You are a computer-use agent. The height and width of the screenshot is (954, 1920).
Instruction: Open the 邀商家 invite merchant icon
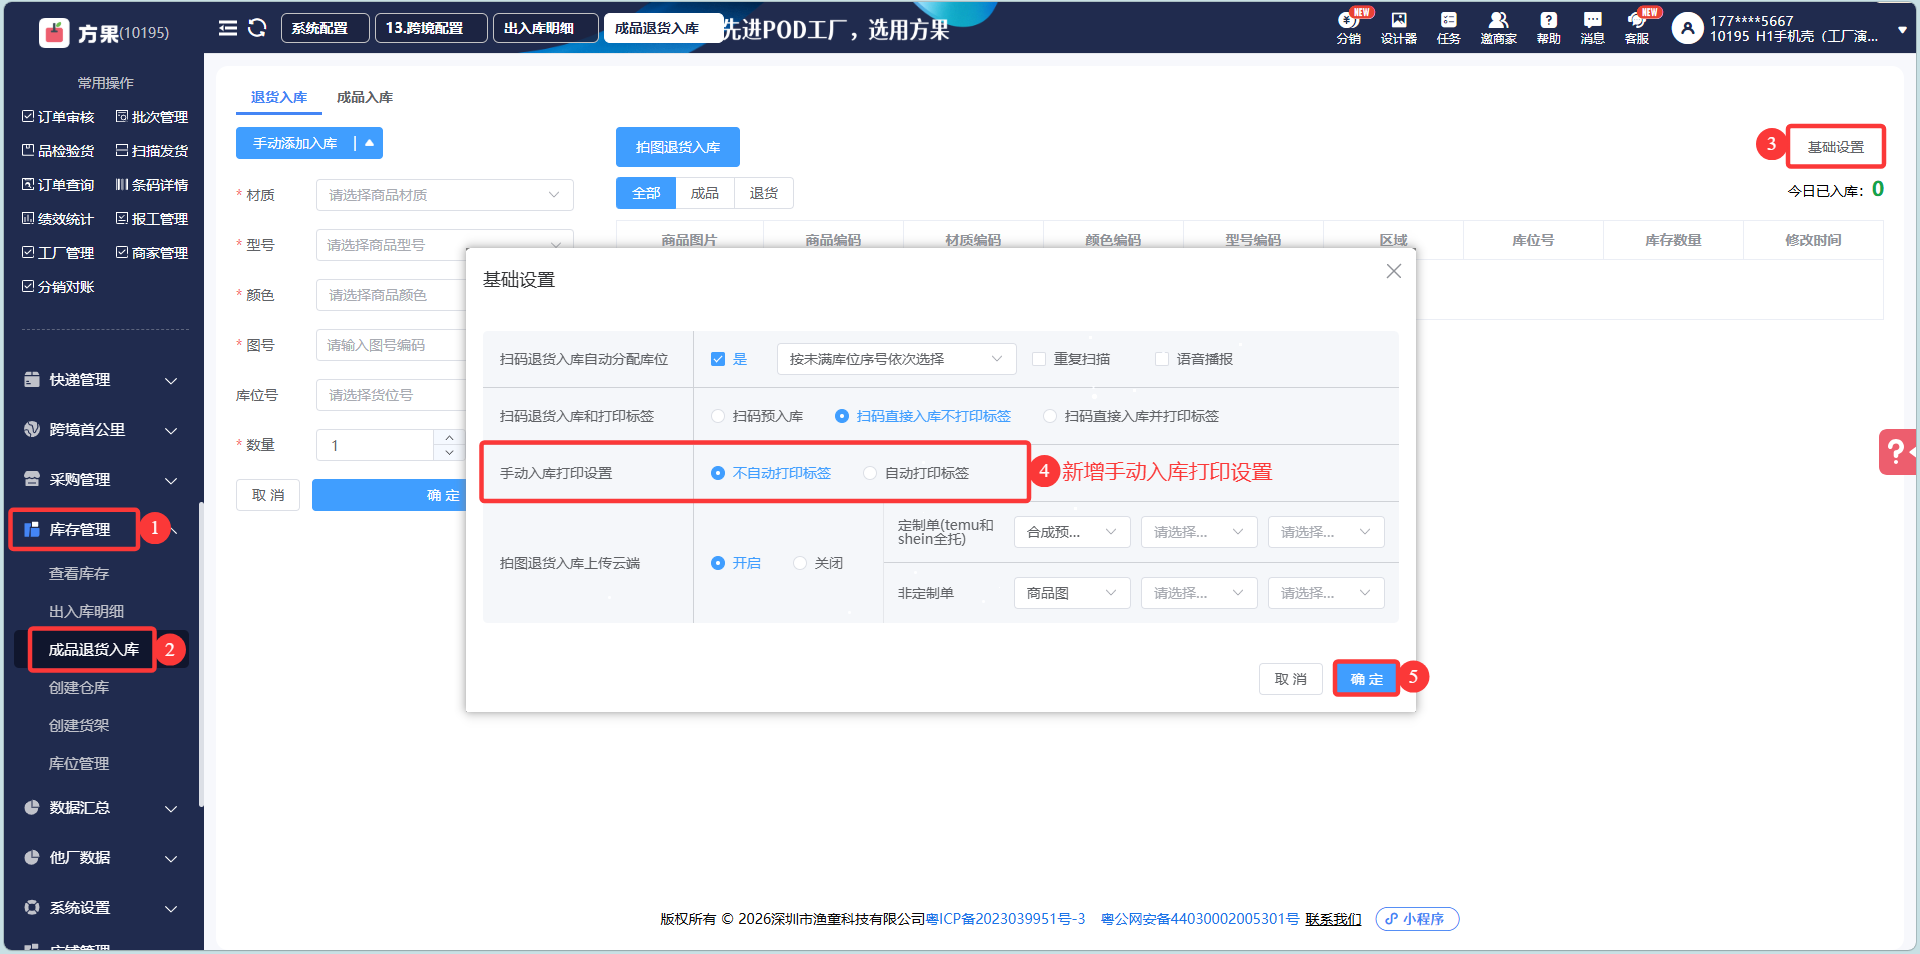coord(1498,27)
